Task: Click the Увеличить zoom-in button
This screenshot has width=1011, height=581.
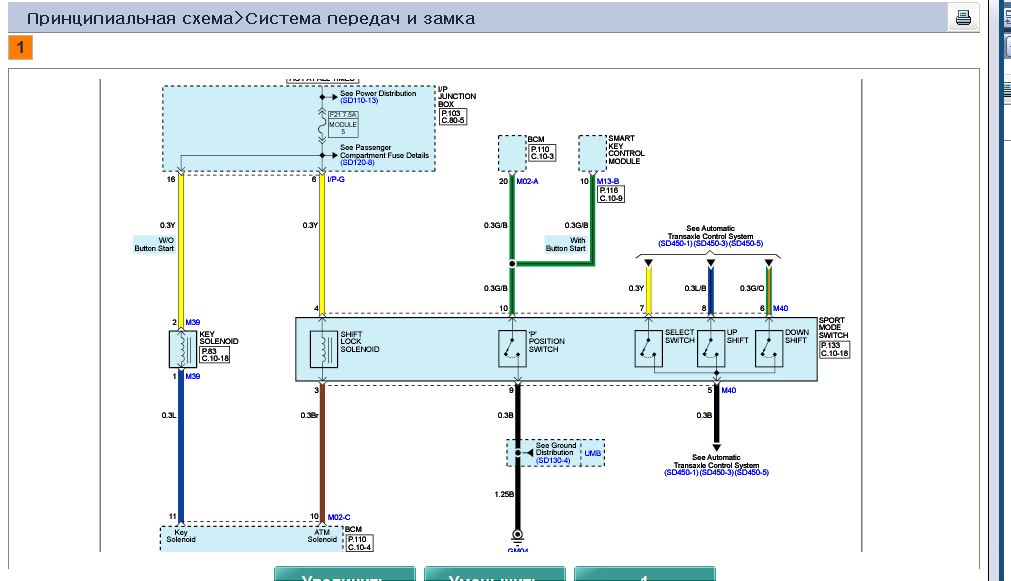Action: [344, 574]
